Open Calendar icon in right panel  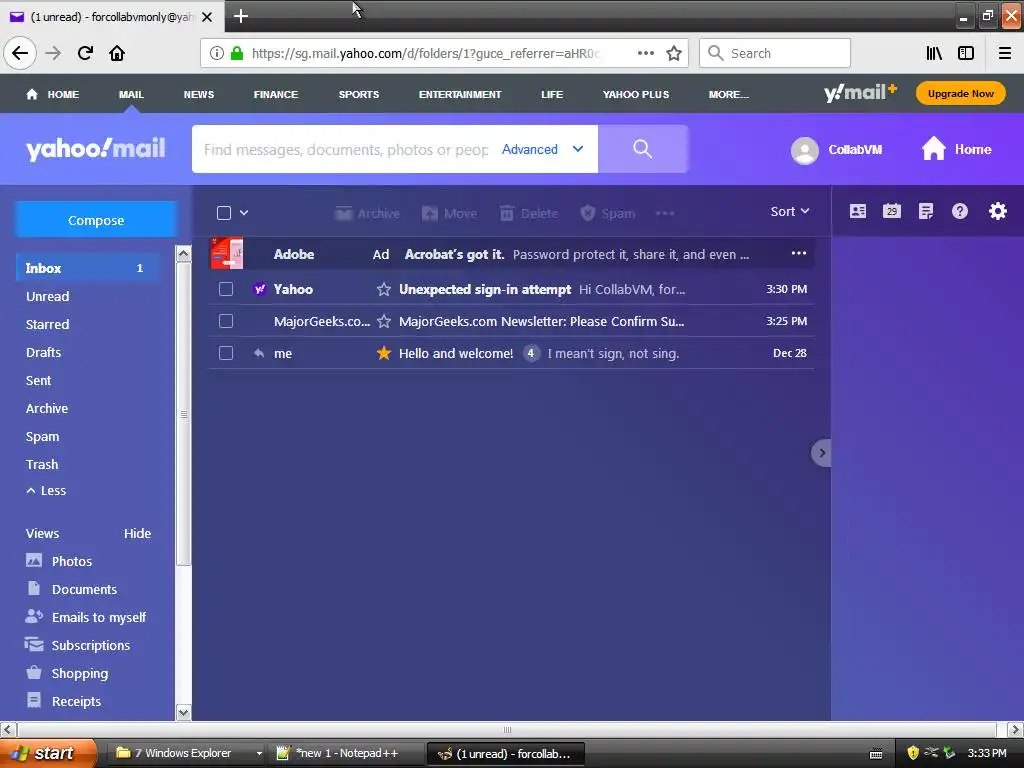point(891,211)
